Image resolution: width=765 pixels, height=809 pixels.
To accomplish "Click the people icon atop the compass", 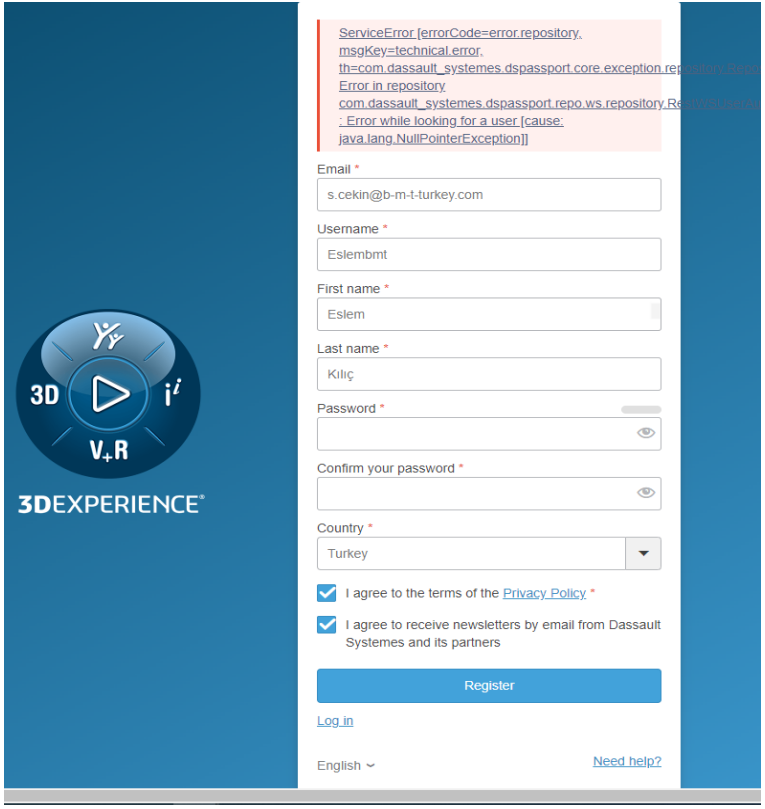I will [108, 337].
